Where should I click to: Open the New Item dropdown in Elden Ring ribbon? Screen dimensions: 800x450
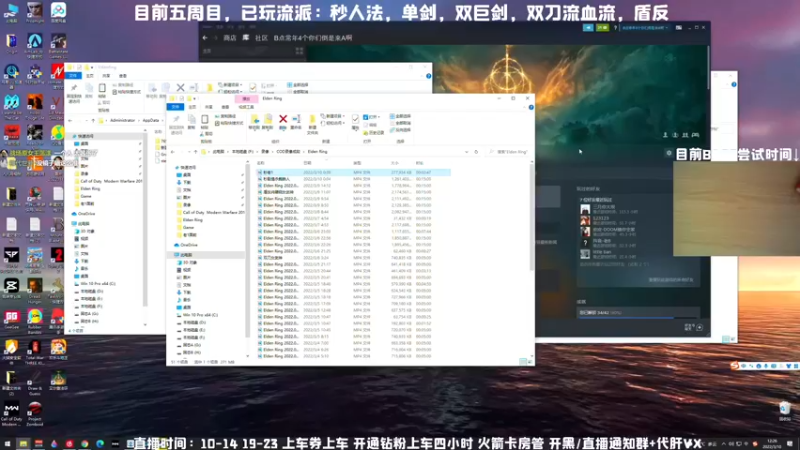(x=332, y=116)
